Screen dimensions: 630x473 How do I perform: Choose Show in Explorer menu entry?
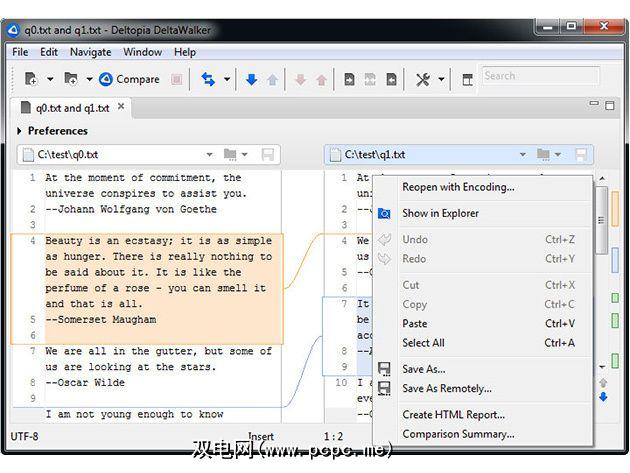tap(483, 213)
